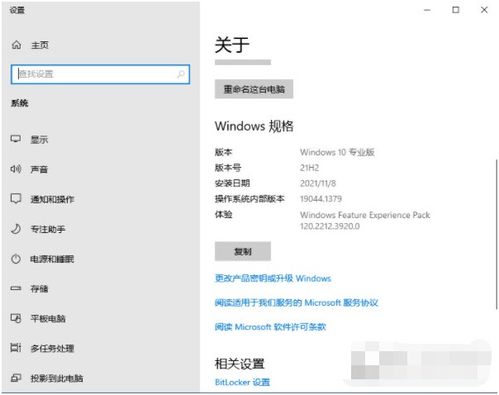The image size is (499, 395).
Task: Open 平板电脑 settings
Action: click(48, 319)
